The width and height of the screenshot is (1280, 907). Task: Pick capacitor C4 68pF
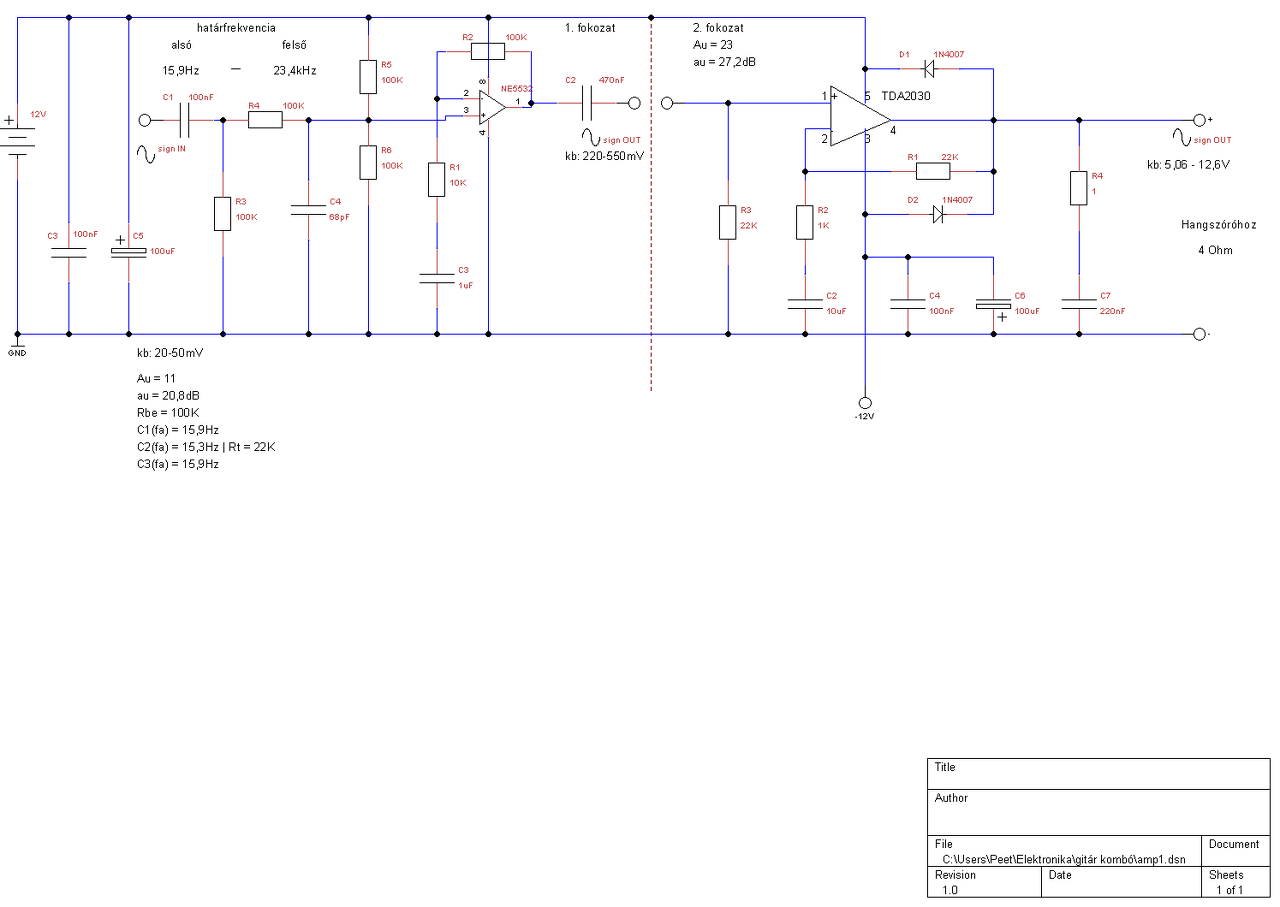tap(308, 210)
